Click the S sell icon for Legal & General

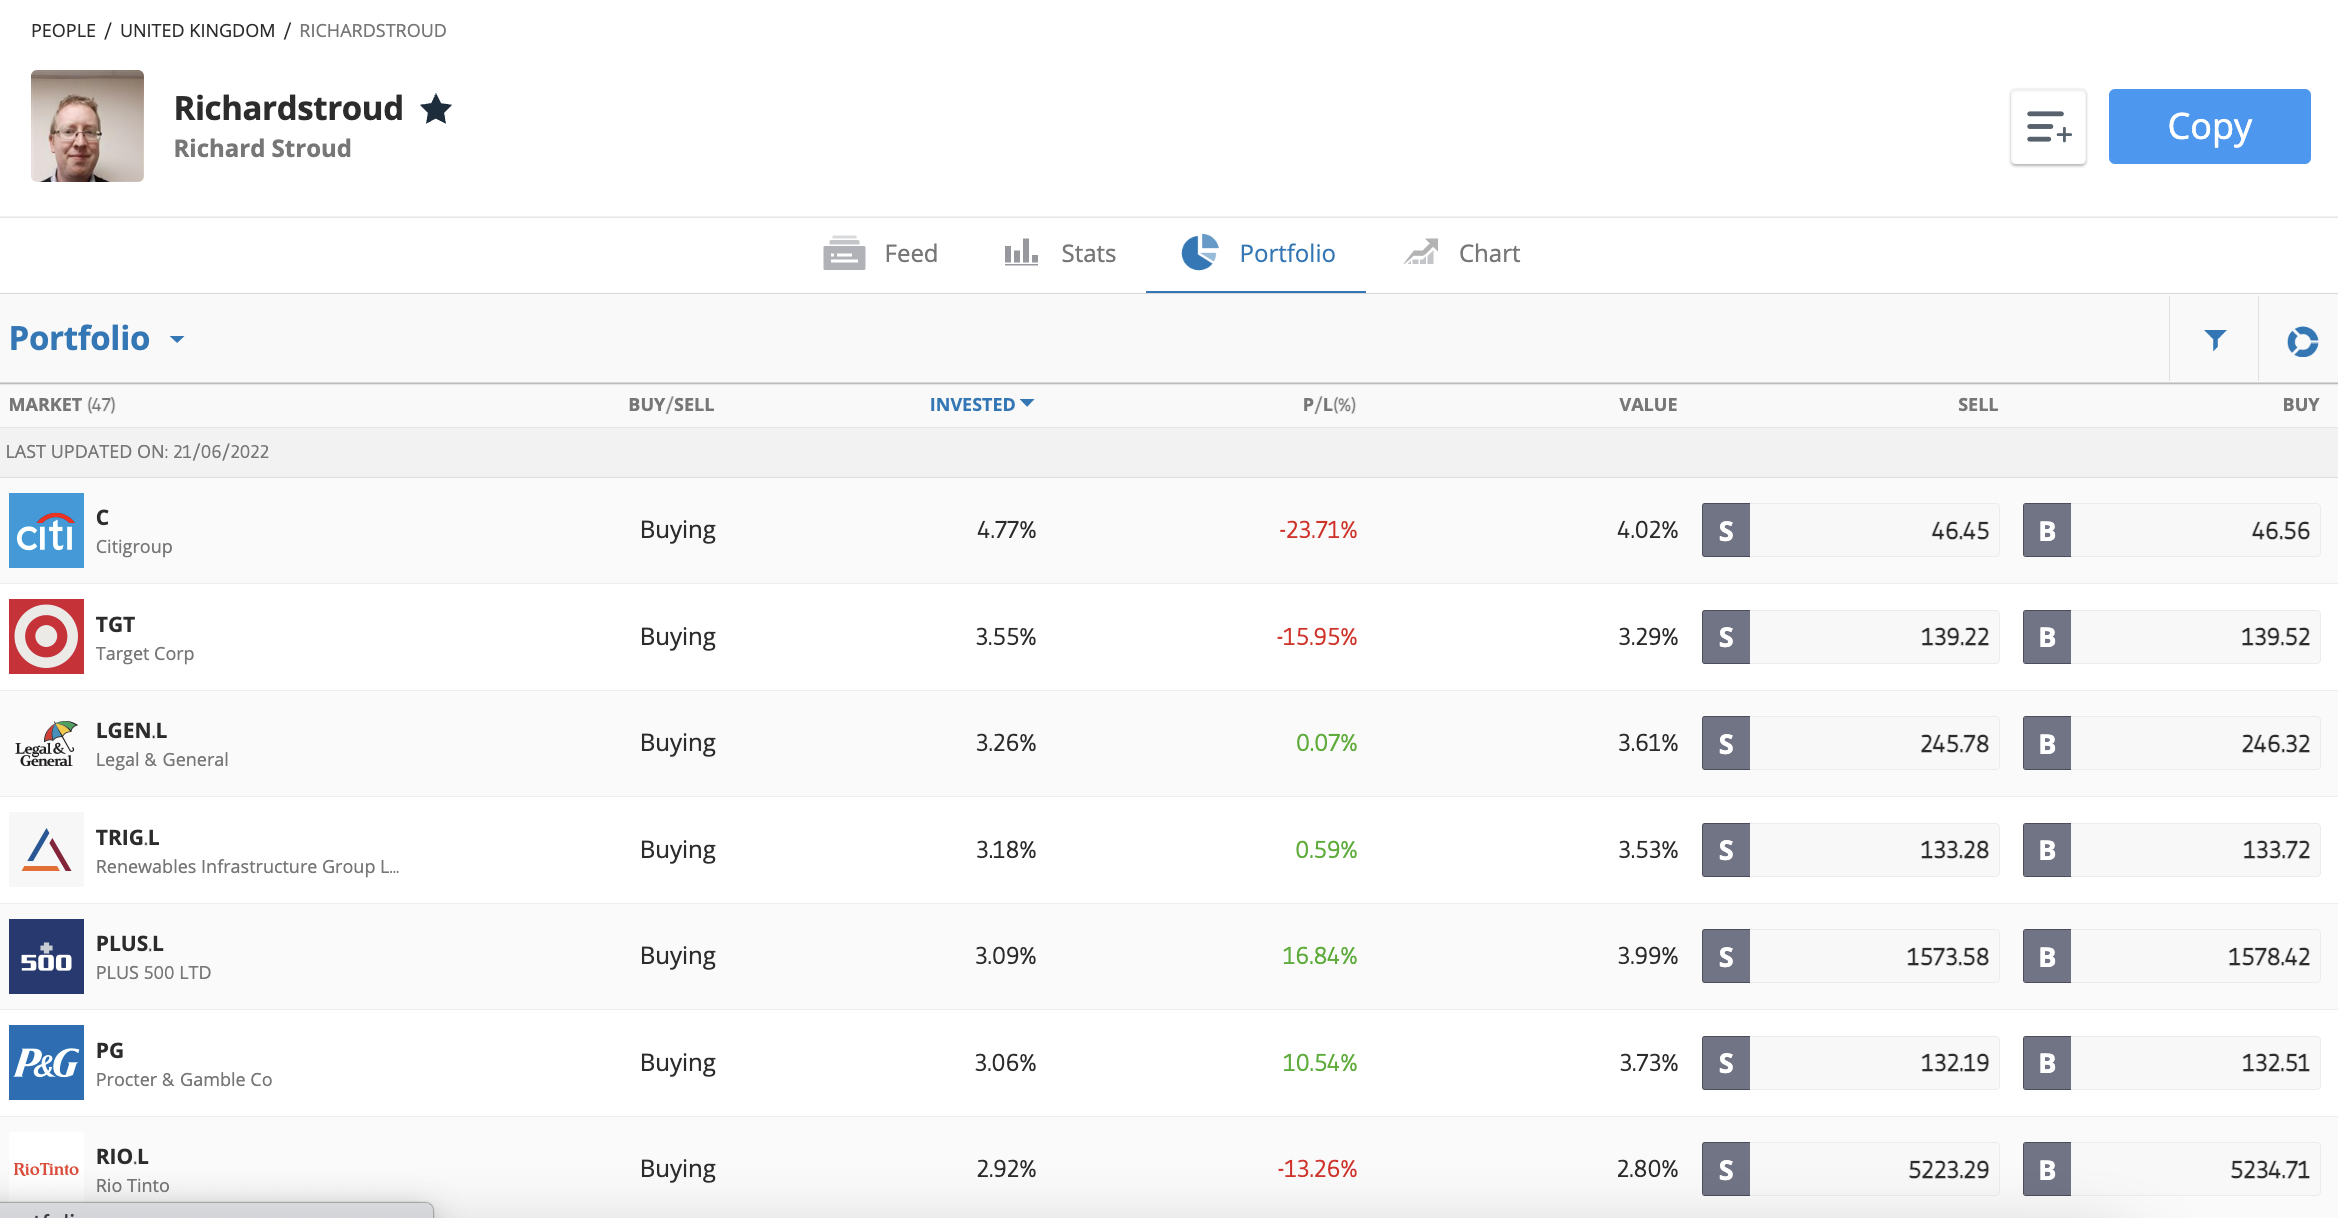click(x=1726, y=743)
